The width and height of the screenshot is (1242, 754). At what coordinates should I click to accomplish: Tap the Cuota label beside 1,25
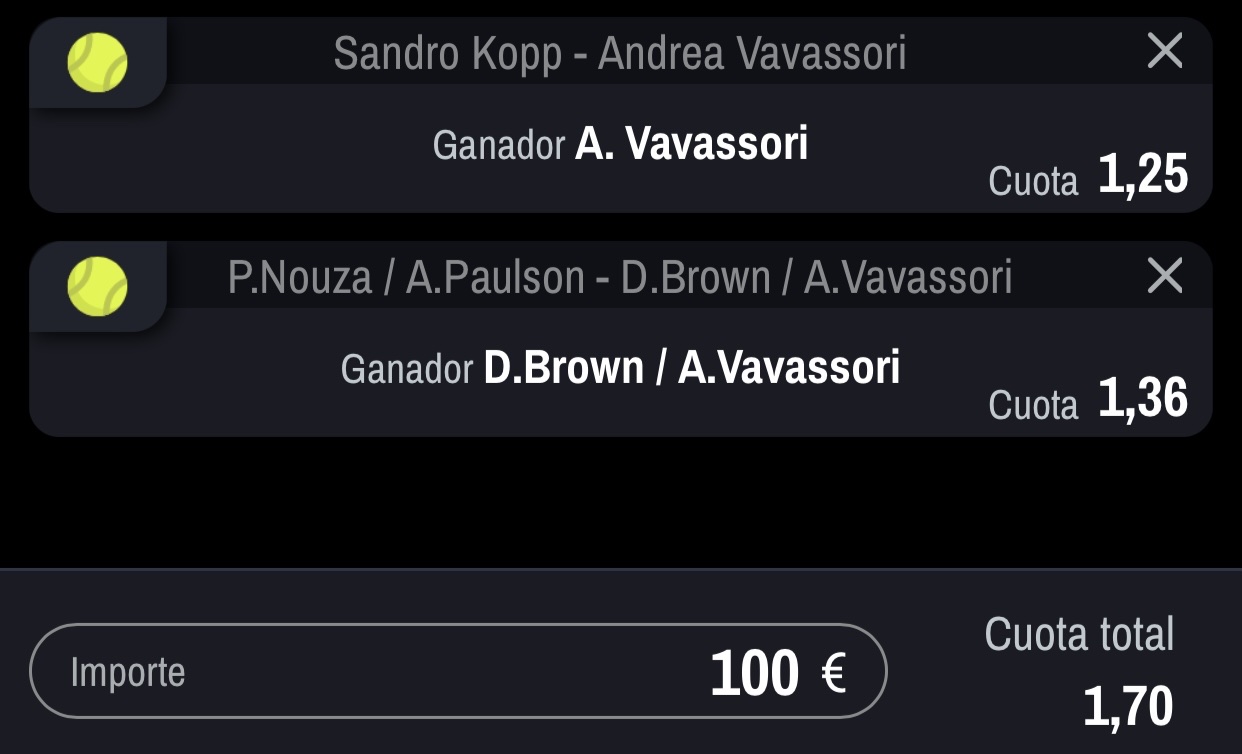[x=1034, y=181]
